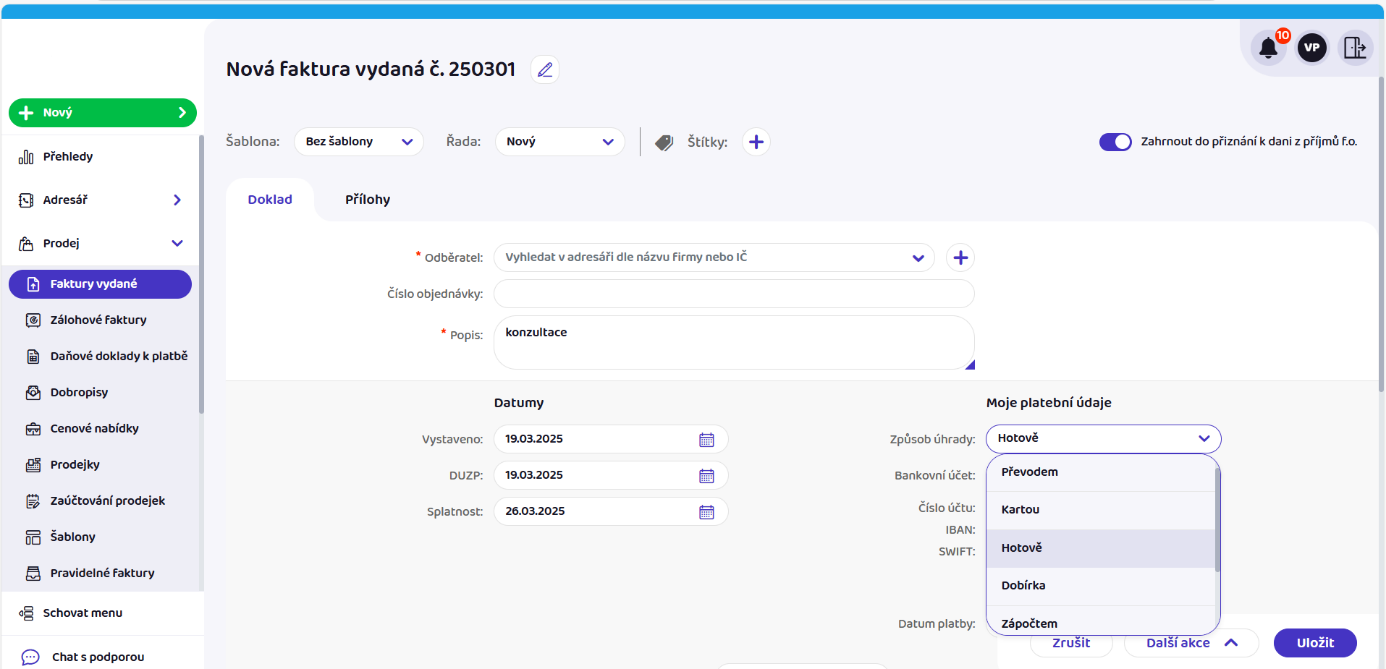
Task: Click the Zálohové faktury icon
Action: (x=33, y=320)
